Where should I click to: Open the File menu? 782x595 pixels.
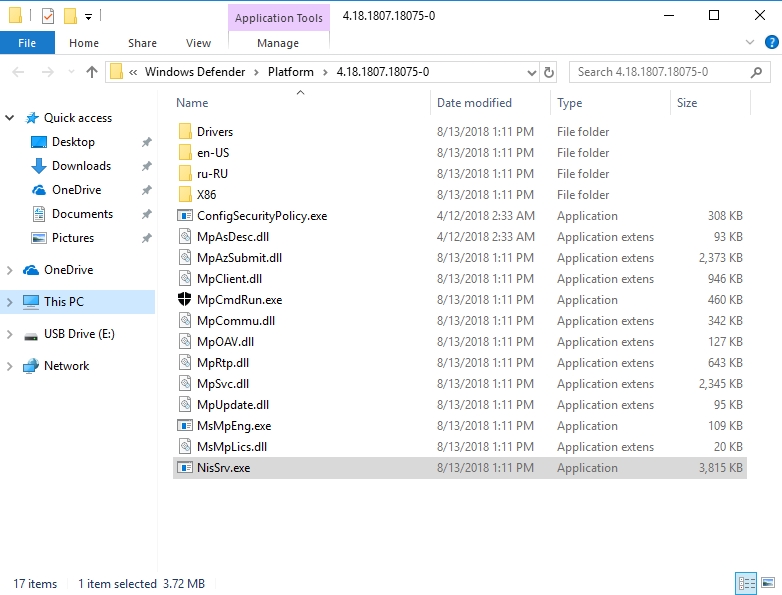click(27, 43)
